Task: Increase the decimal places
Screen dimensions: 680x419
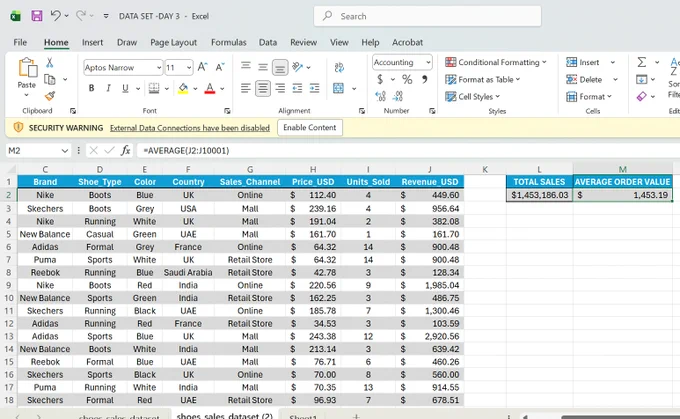Action: click(380, 96)
